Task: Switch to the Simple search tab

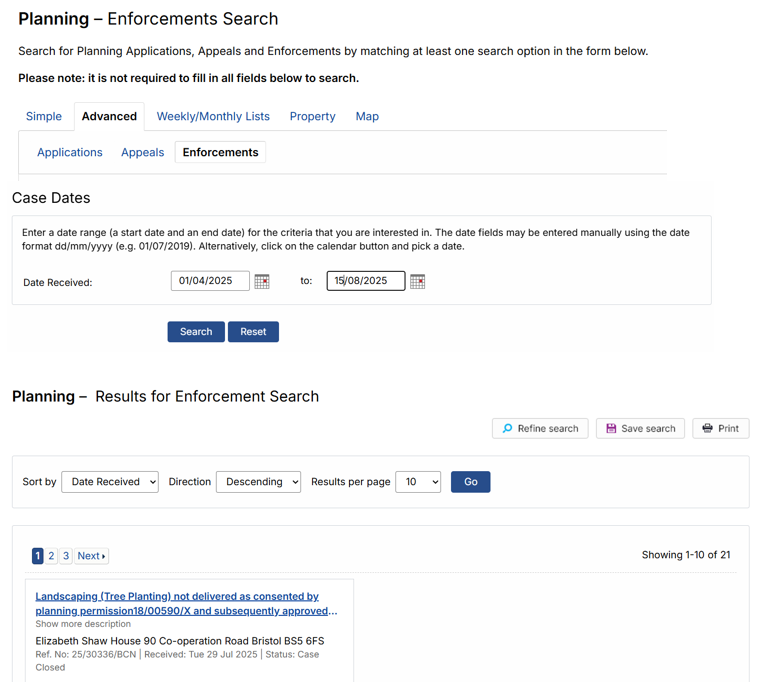Action: click(44, 117)
